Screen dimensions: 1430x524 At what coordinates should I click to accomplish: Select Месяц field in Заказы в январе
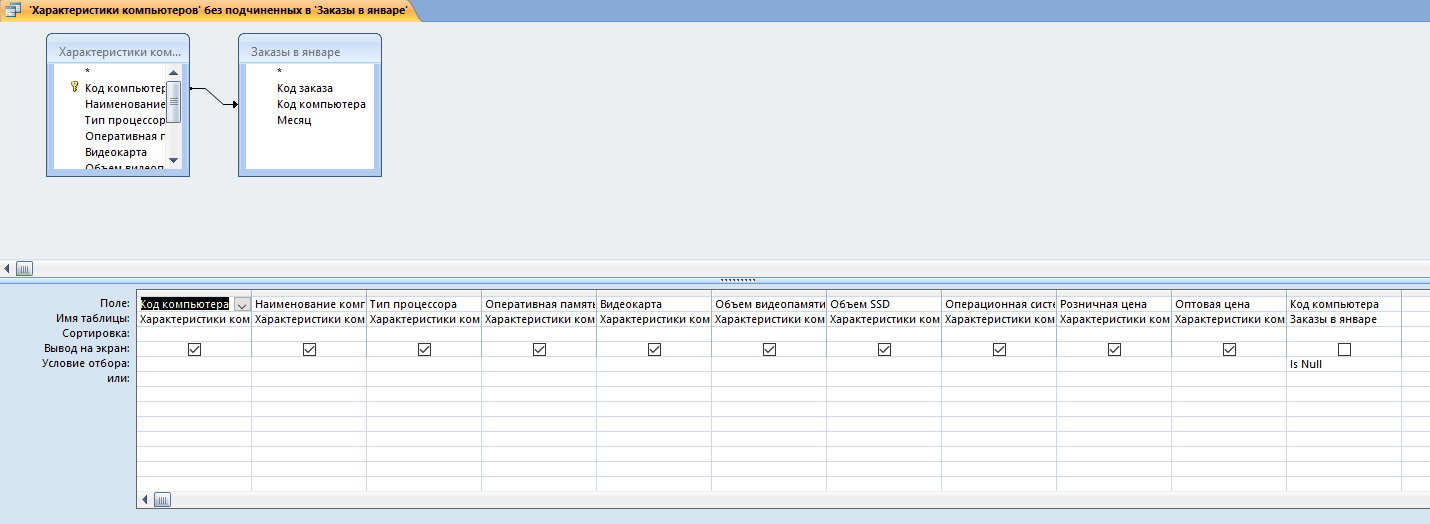[x=294, y=120]
